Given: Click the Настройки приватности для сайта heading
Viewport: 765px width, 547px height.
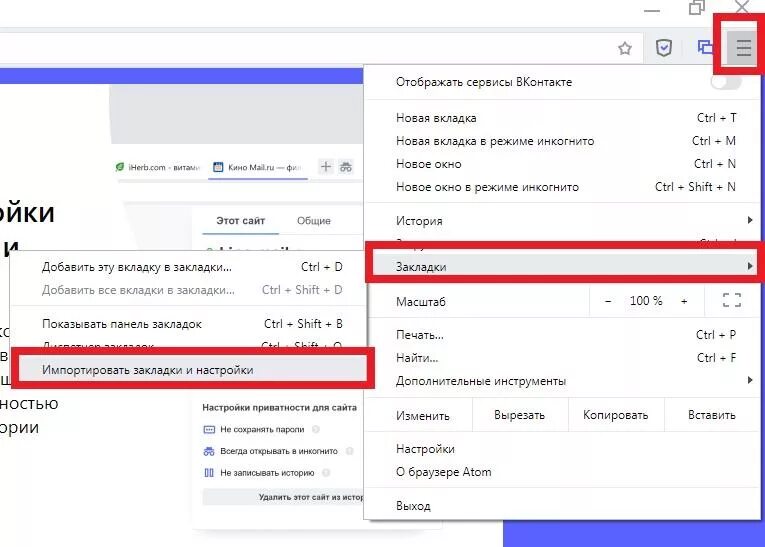Looking at the screenshot, I should coord(280,407).
